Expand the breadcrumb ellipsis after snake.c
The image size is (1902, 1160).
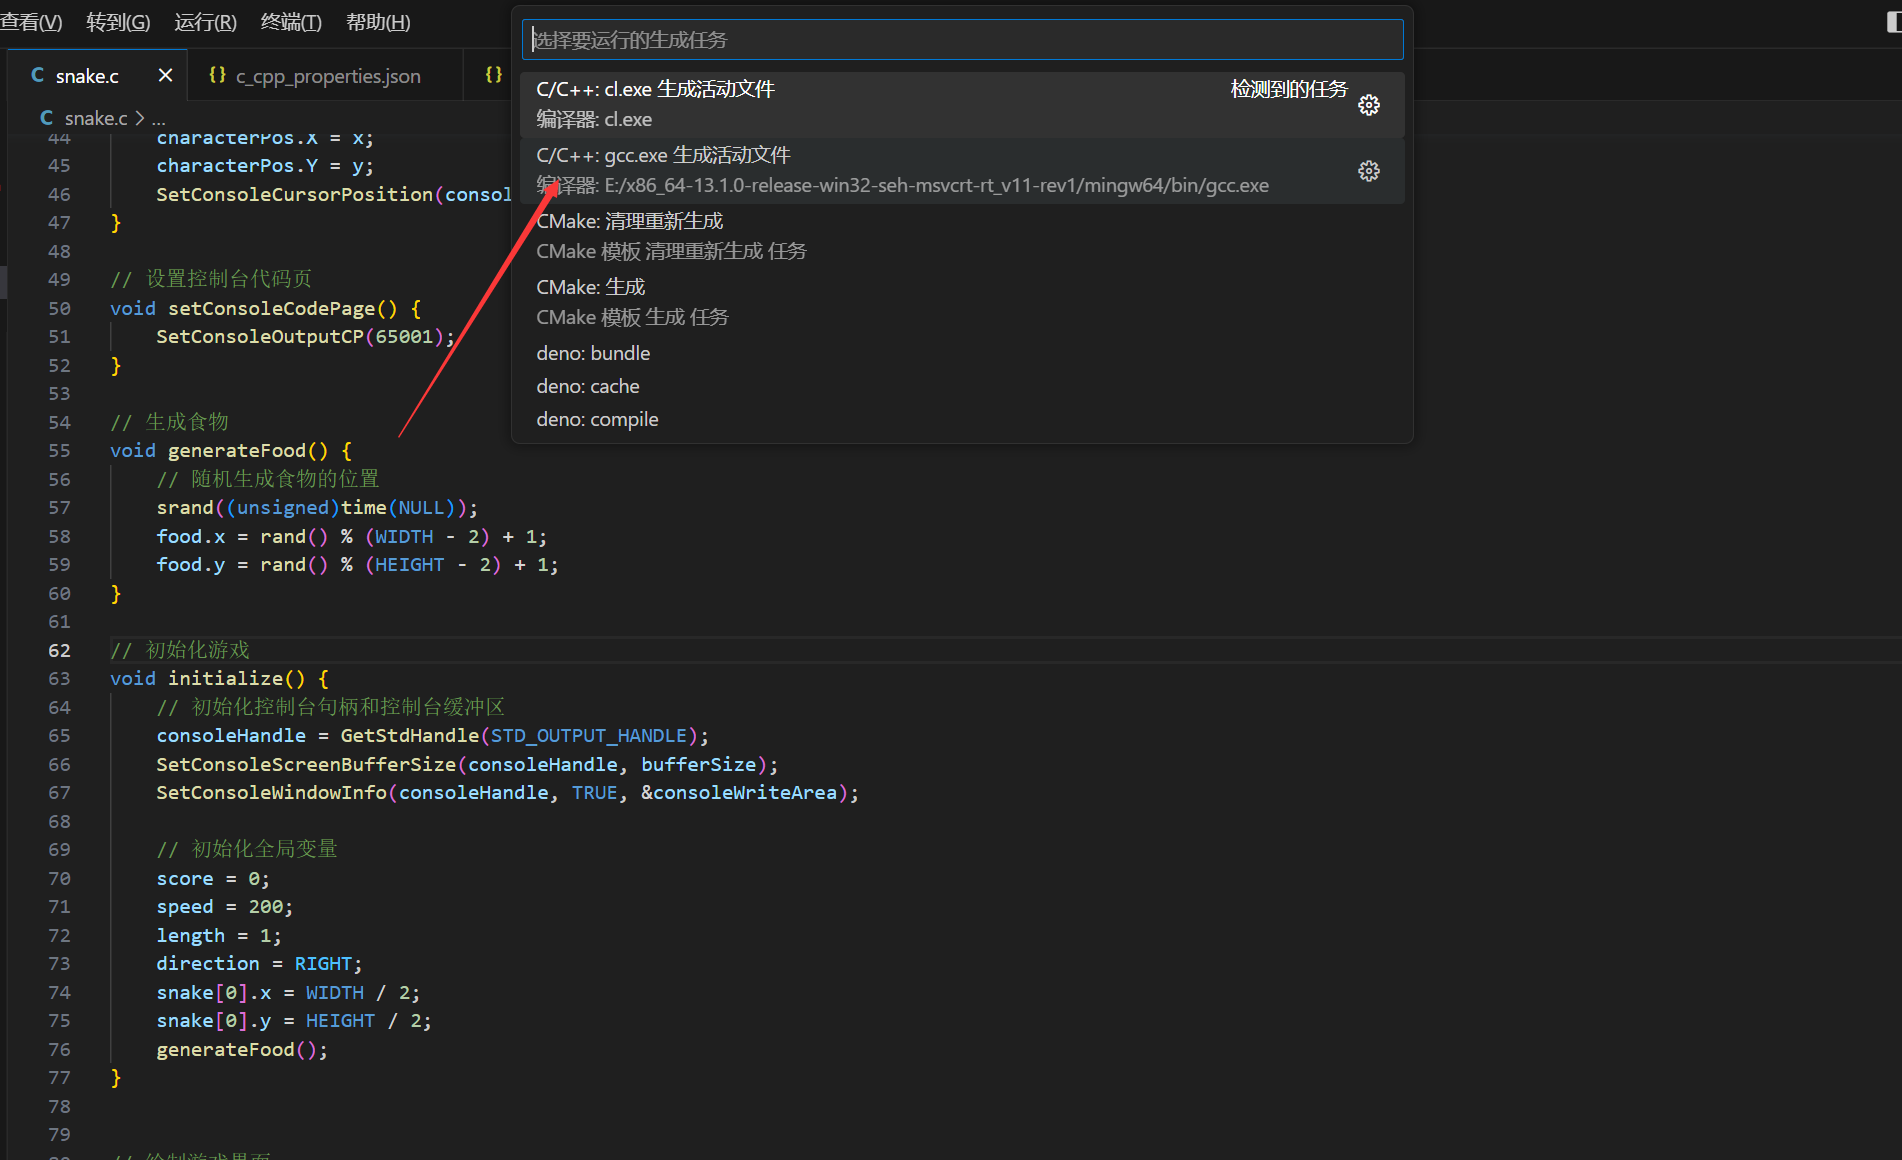(x=158, y=118)
